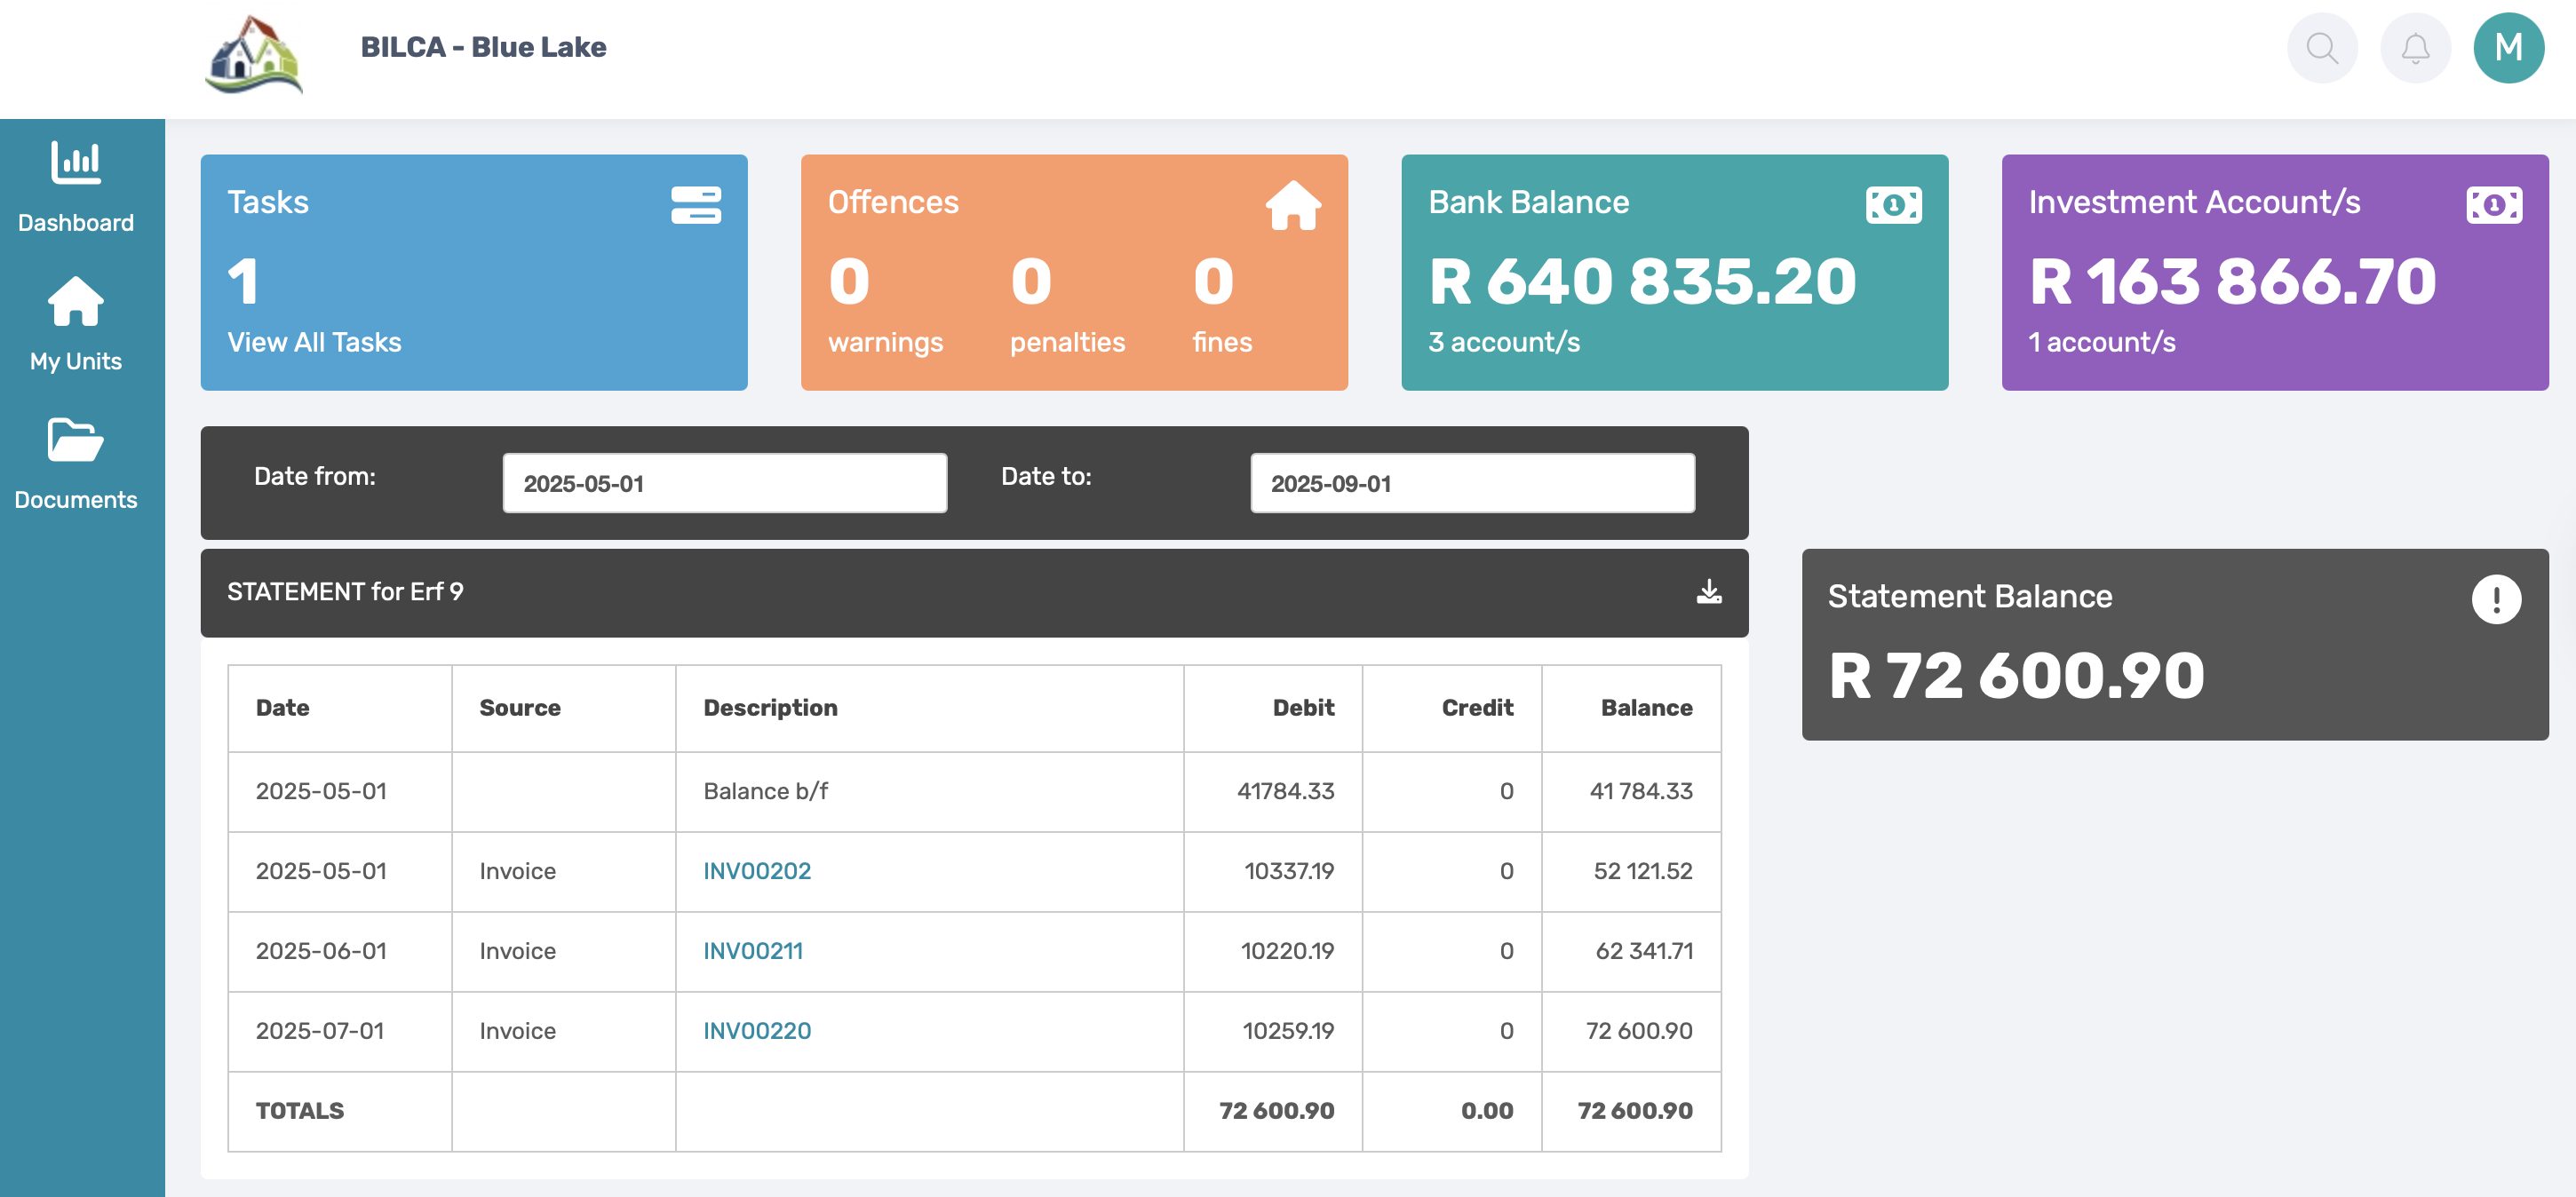The height and width of the screenshot is (1197, 2576).
Task: Open the Documents folder icon
Action: coord(76,440)
